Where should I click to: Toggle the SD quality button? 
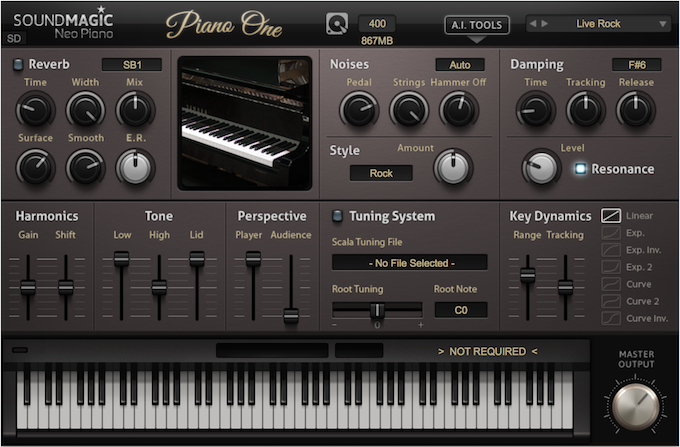pos(14,38)
